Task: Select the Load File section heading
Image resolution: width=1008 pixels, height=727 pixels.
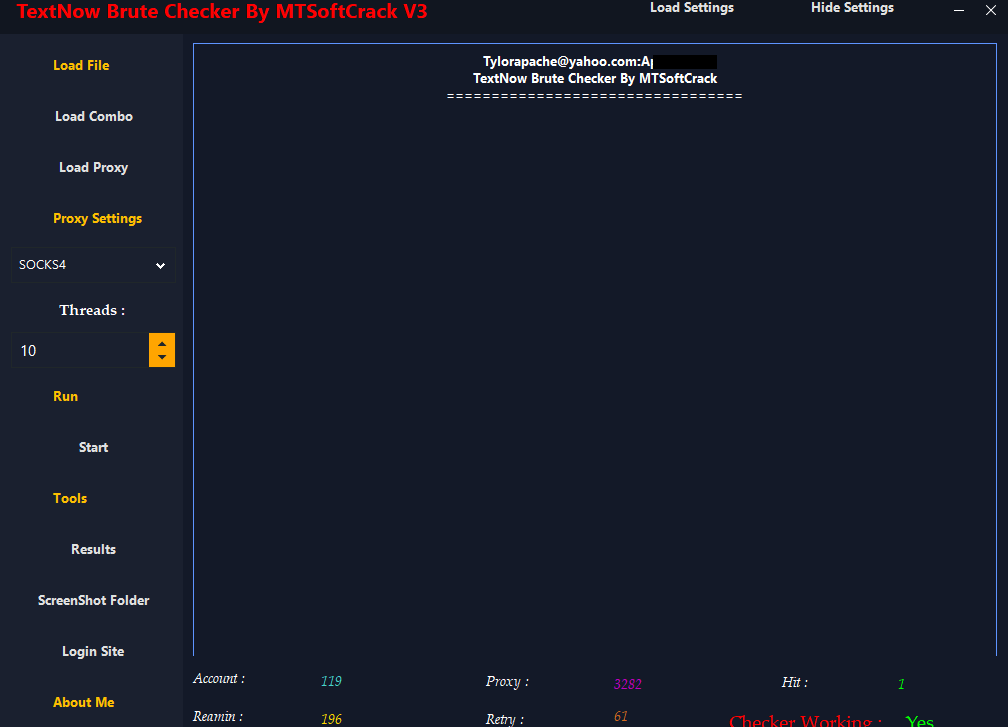Action: click(81, 66)
